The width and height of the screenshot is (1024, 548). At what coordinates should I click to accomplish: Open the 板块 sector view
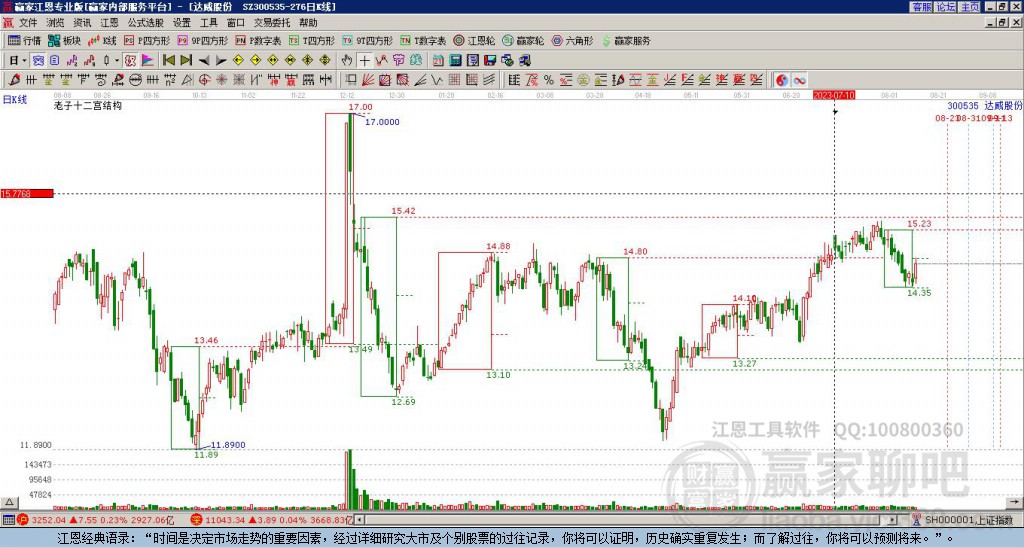(65, 40)
